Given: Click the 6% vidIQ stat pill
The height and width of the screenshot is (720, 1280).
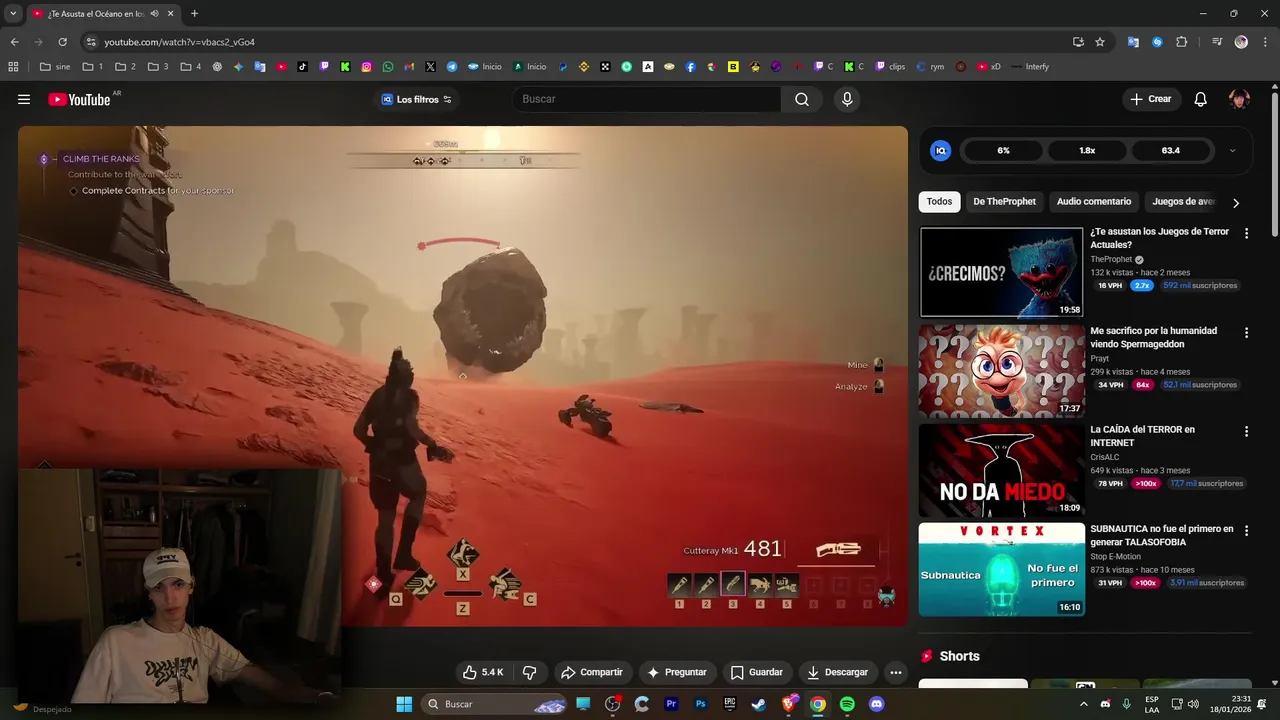Looking at the screenshot, I should click(x=1003, y=151).
